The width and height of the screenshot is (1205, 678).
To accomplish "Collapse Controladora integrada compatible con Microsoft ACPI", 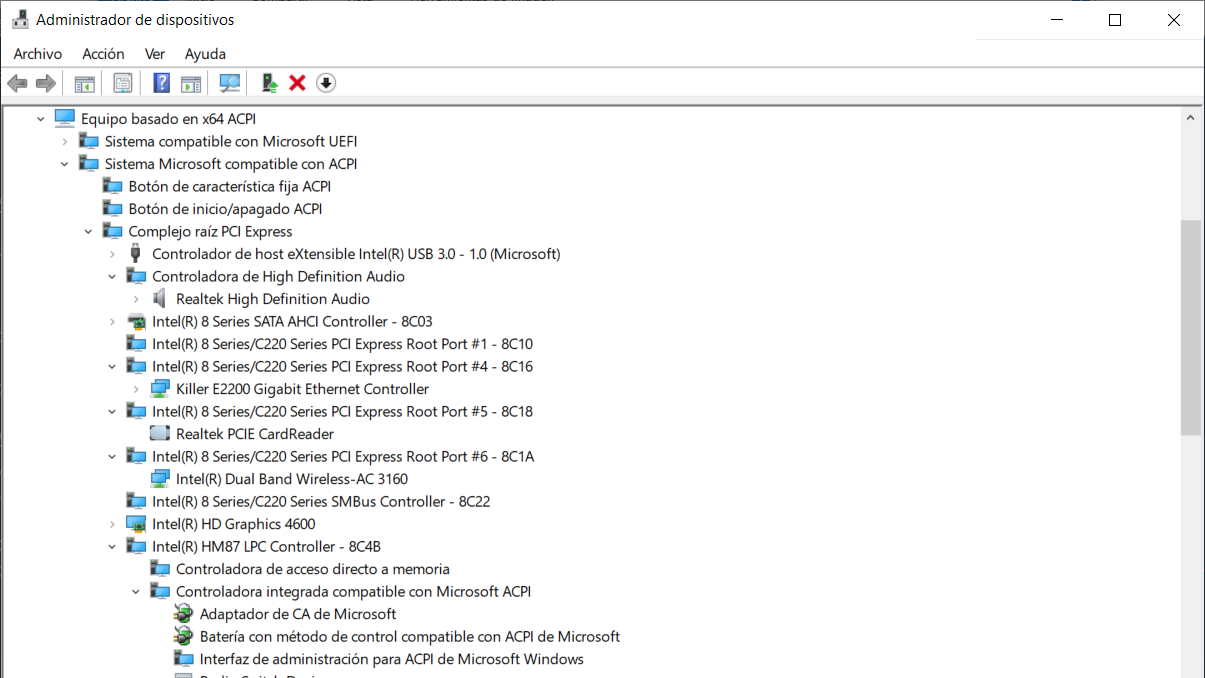I will (x=136, y=592).
